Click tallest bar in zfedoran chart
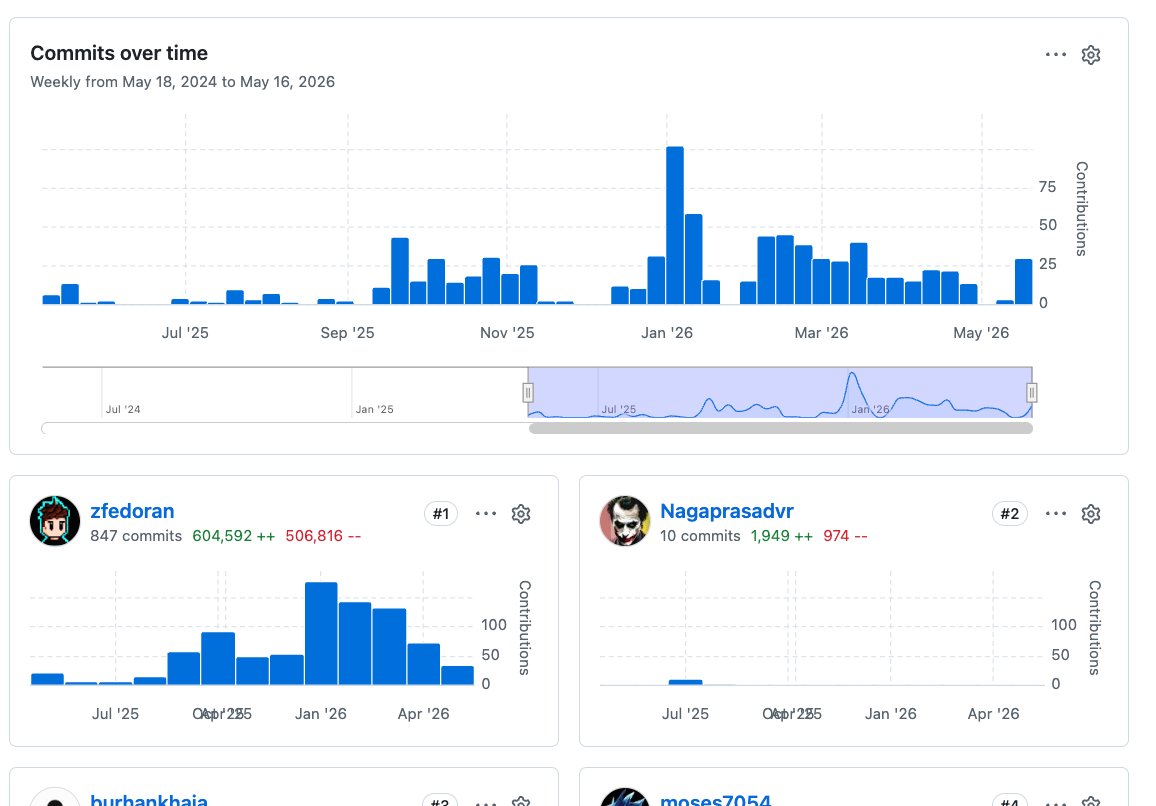 tap(321, 633)
